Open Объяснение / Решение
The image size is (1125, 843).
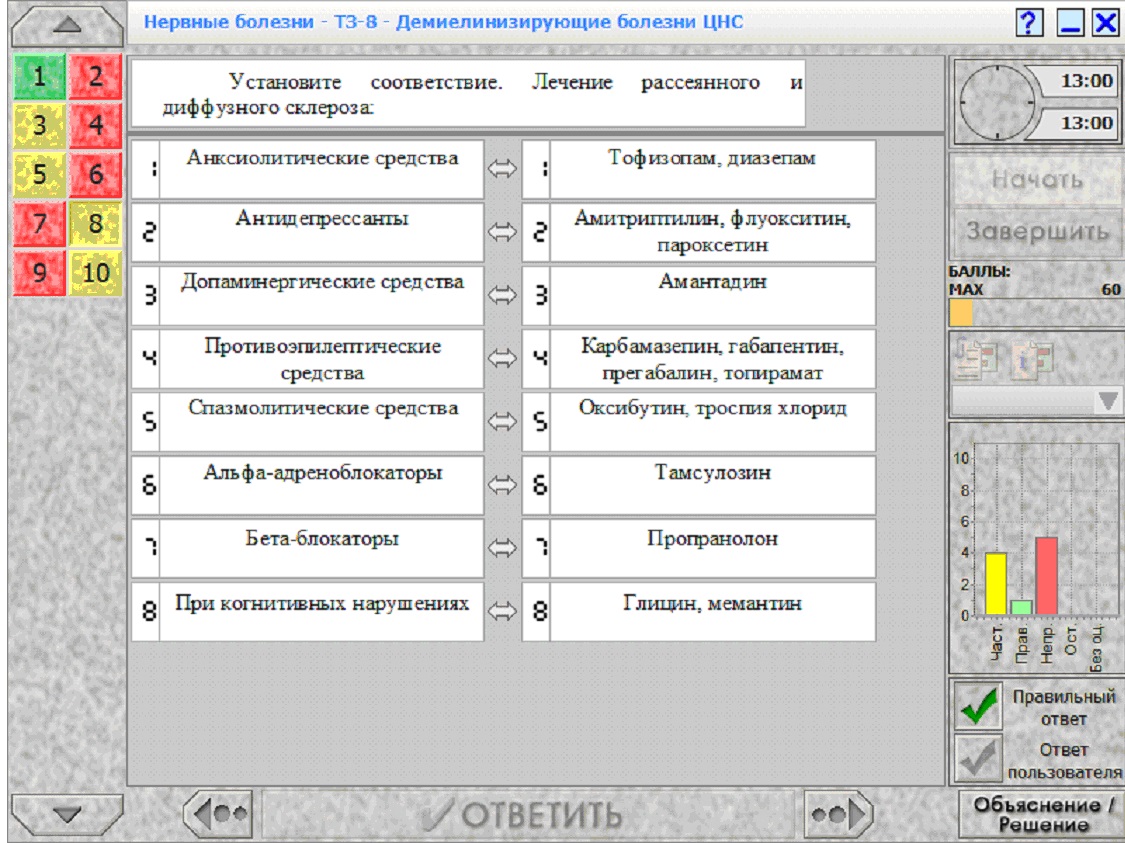tap(1042, 814)
